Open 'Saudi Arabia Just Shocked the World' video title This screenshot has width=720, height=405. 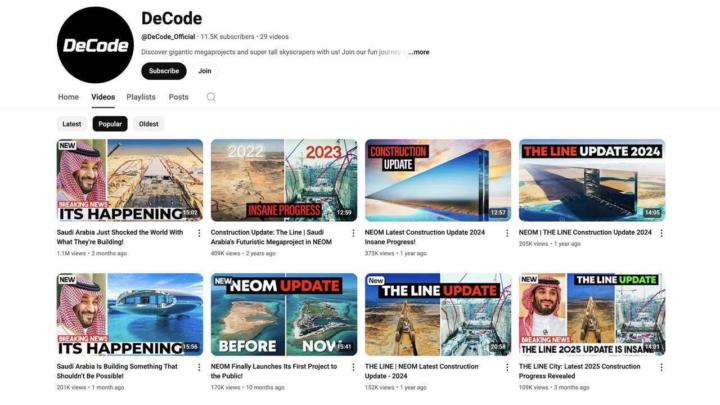pyautogui.click(x=120, y=237)
